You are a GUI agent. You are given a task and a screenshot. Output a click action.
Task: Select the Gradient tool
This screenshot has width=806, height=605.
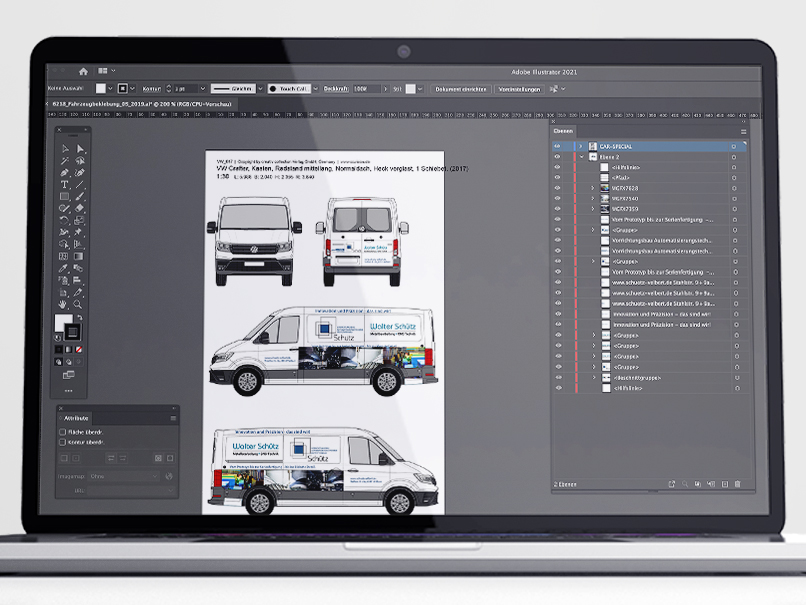[x=79, y=256]
